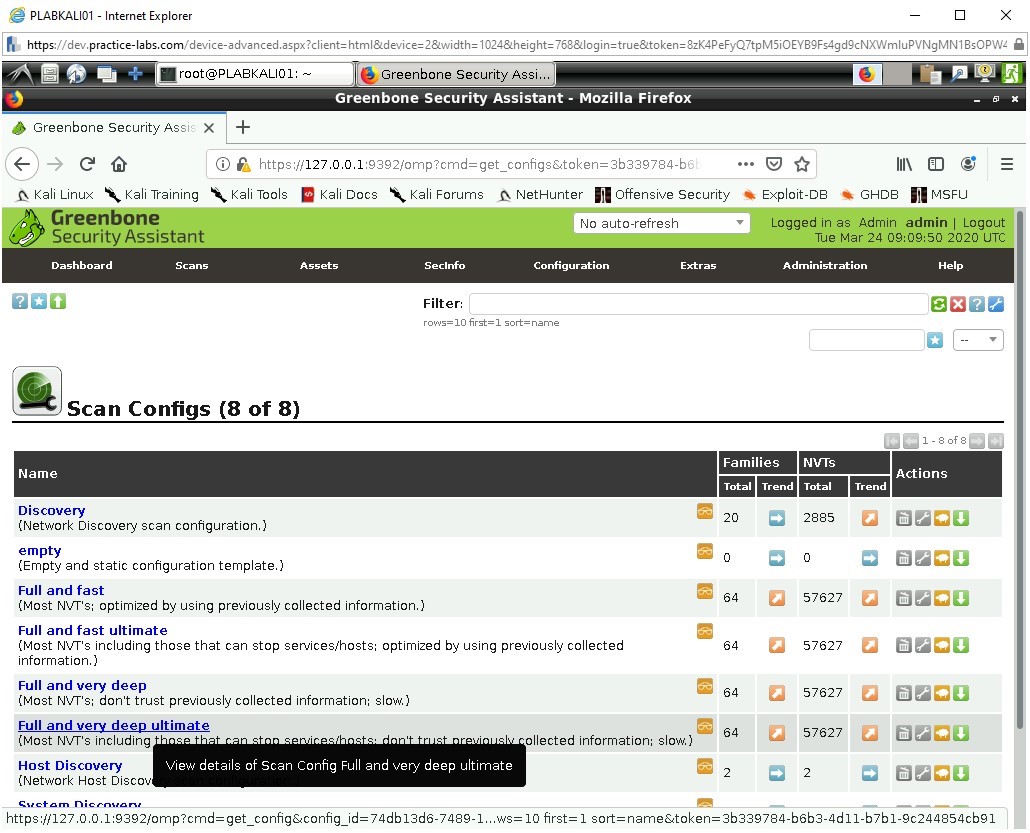The width and height of the screenshot is (1030, 833).
Task: Open help for Scan Configs page
Action: coord(19,301)
